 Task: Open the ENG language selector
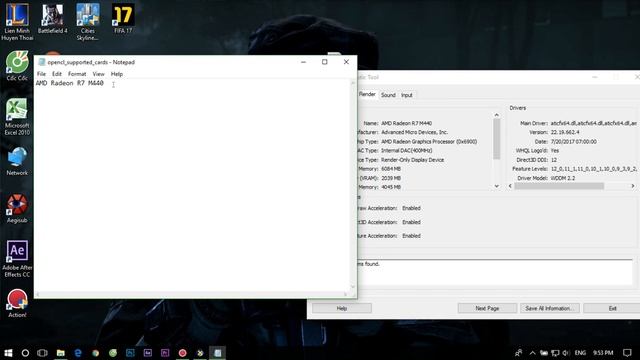[x=580, y=353]
